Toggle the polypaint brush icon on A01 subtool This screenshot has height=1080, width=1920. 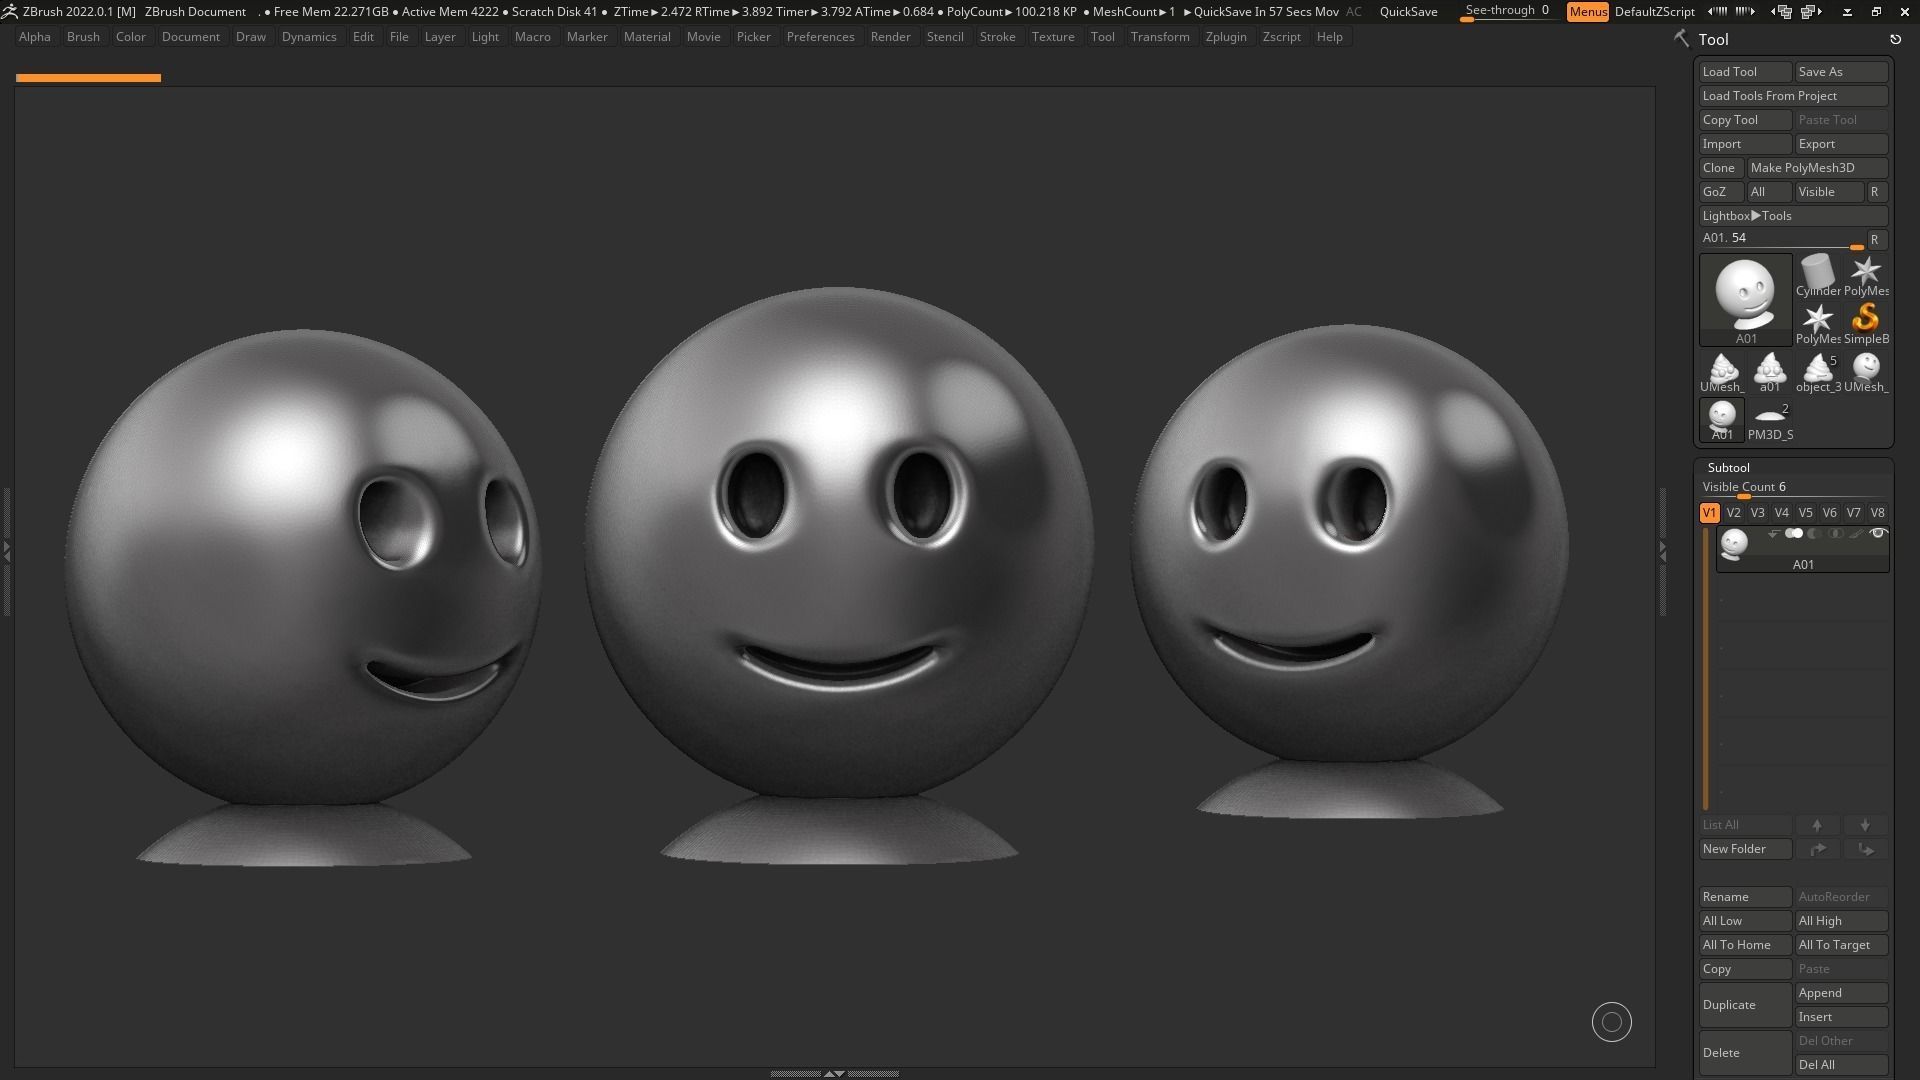(1856, 534)
